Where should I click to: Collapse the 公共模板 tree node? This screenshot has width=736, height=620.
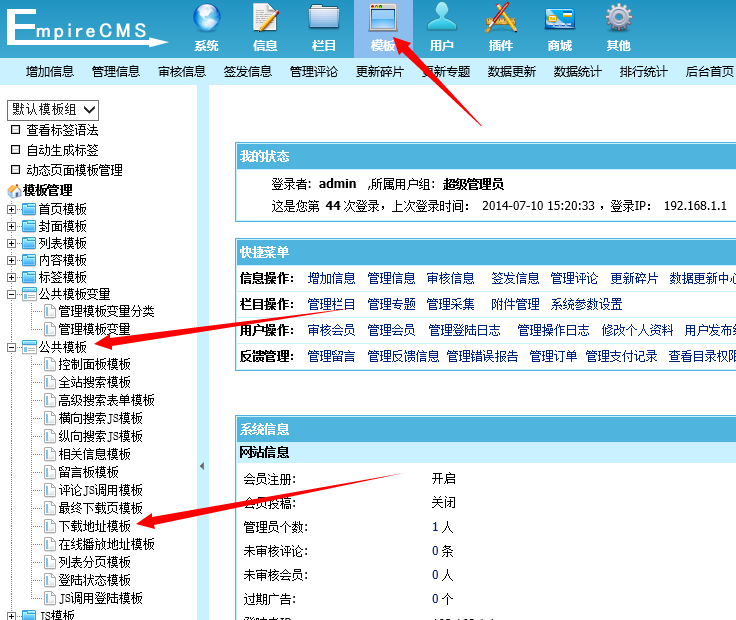coord(12,347)
